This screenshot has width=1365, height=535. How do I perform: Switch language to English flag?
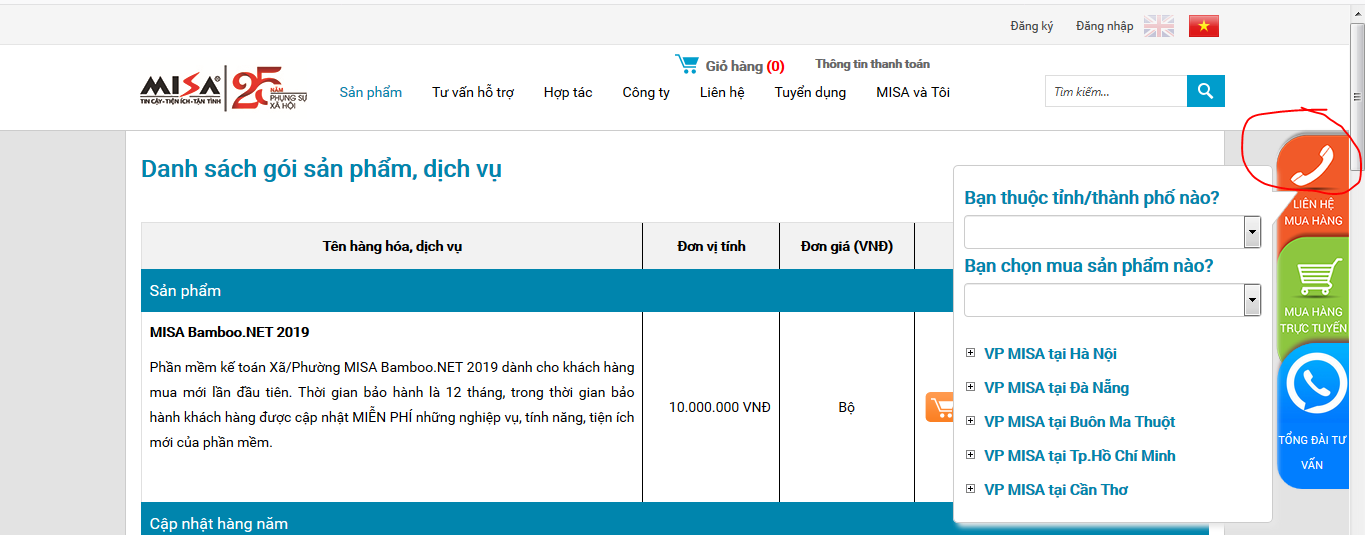1159,26
